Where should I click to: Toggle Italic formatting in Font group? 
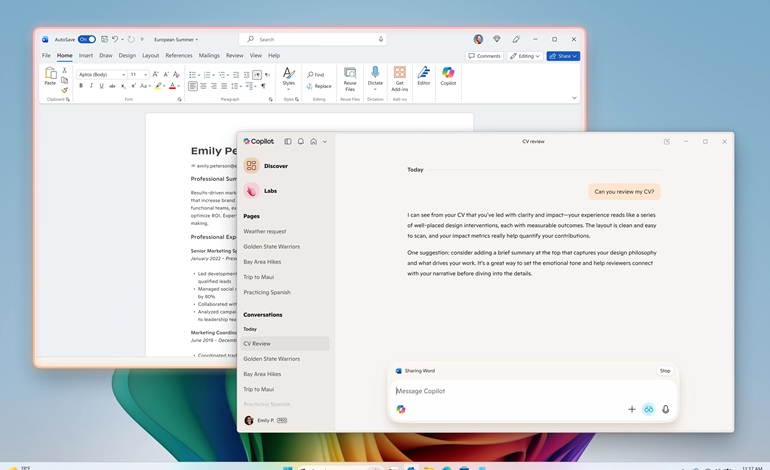[x=91, y=86]
